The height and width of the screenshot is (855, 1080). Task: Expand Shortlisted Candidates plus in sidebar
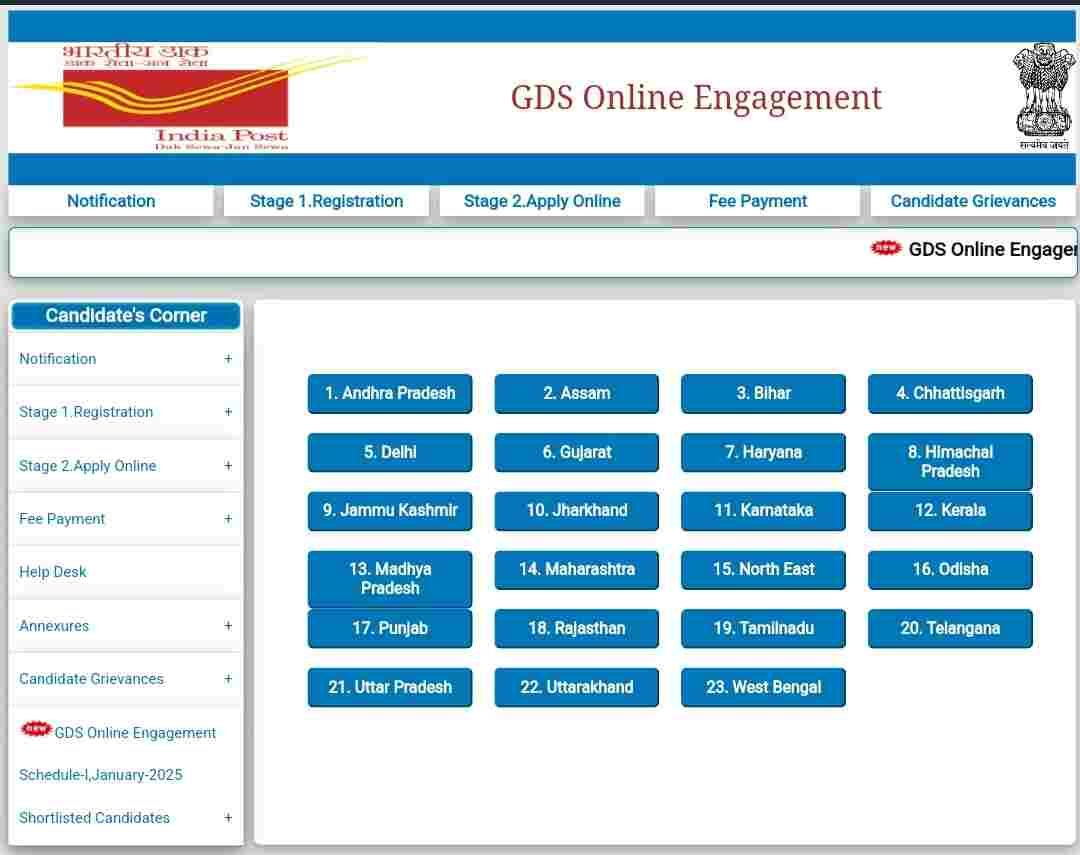[228, 818]
